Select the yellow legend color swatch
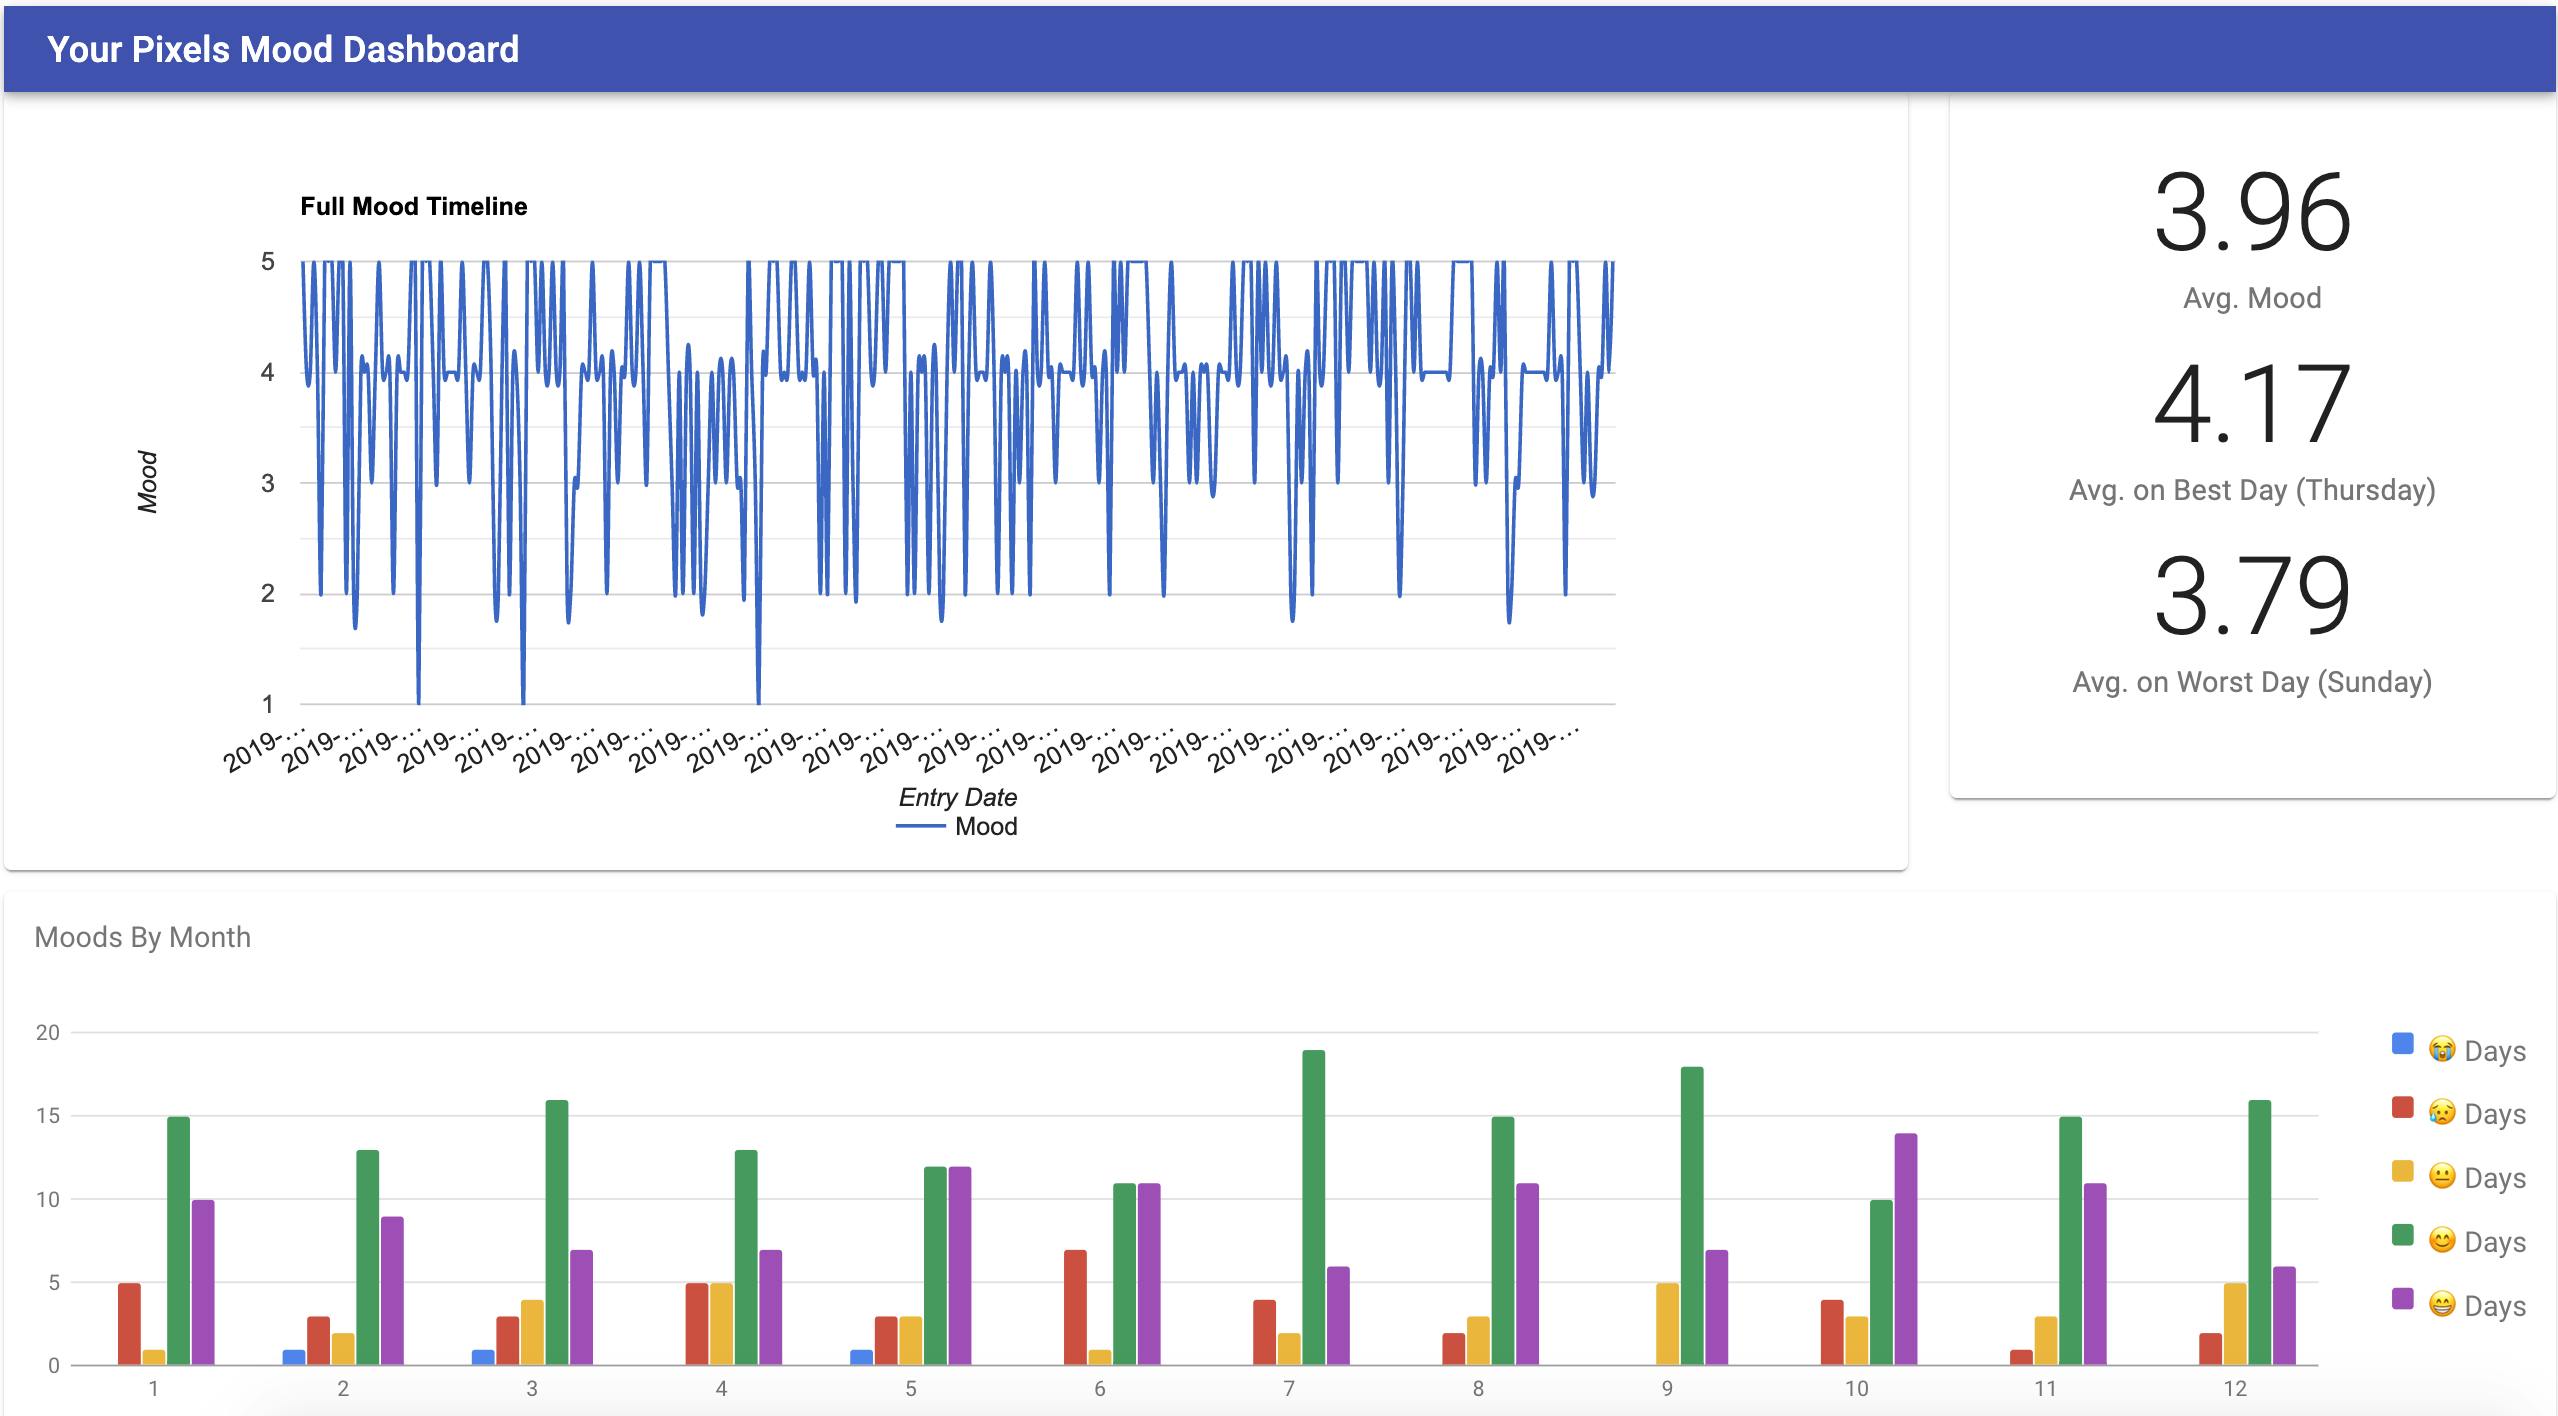The height and width of the screenshot is (1416, 2558). point(2402,1172)
